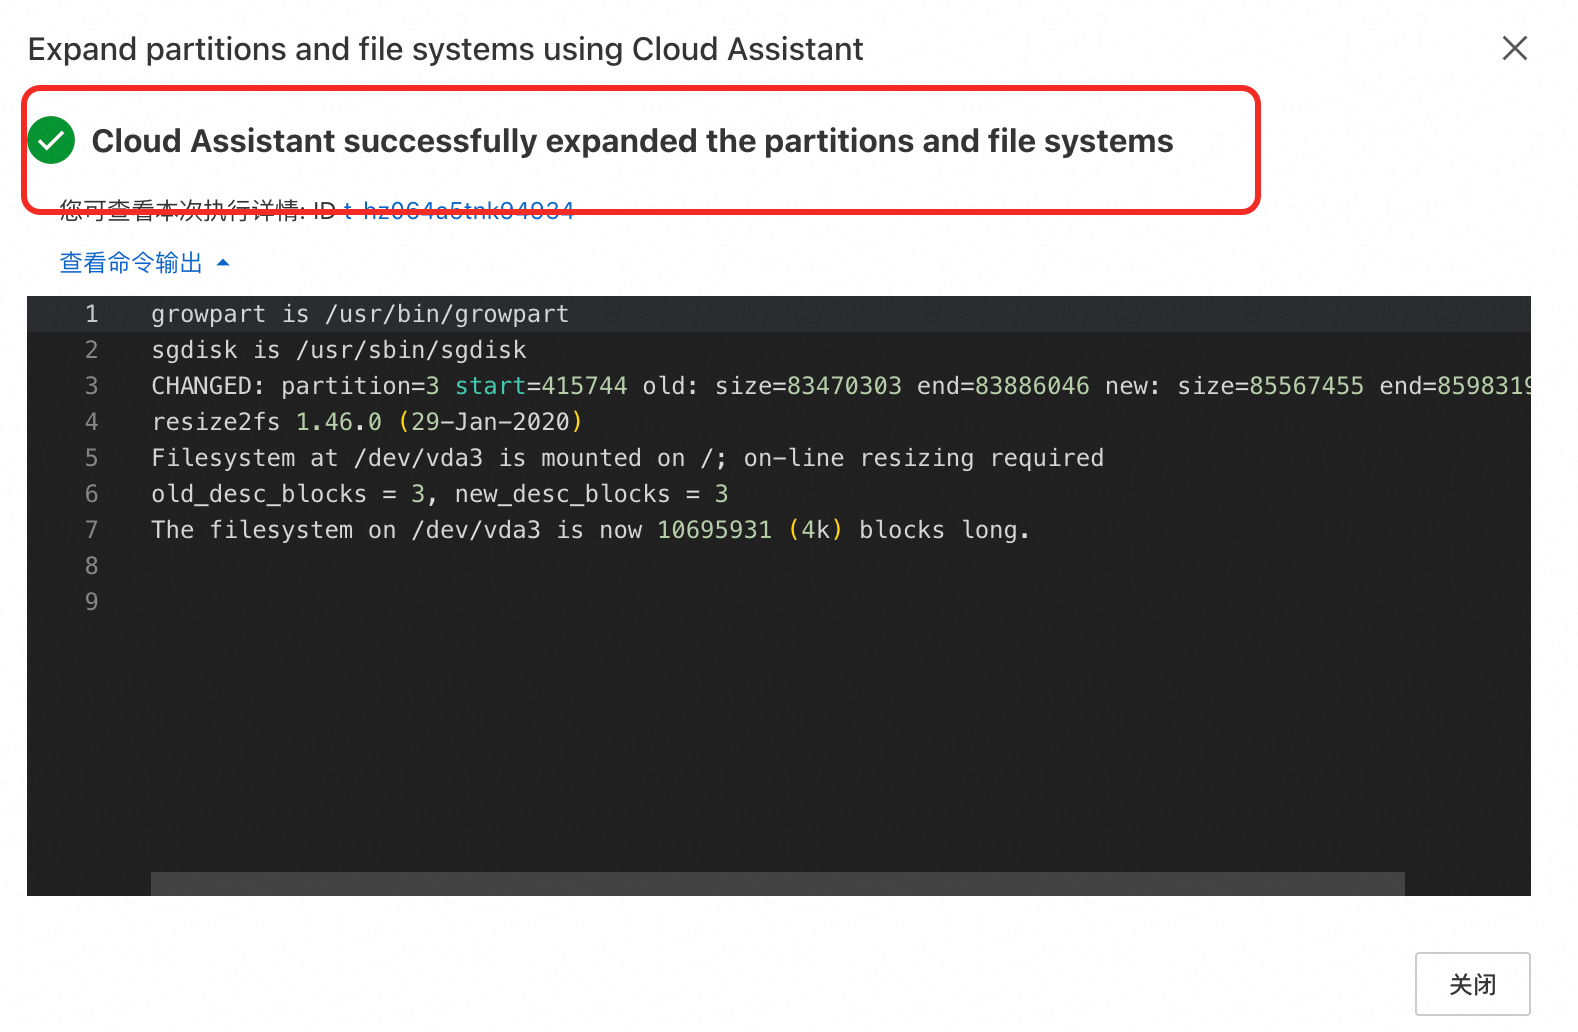1578x1032 pixels.
Task: Click the small arrow next to 查看命令输出
Action: (x=223, y=263)
